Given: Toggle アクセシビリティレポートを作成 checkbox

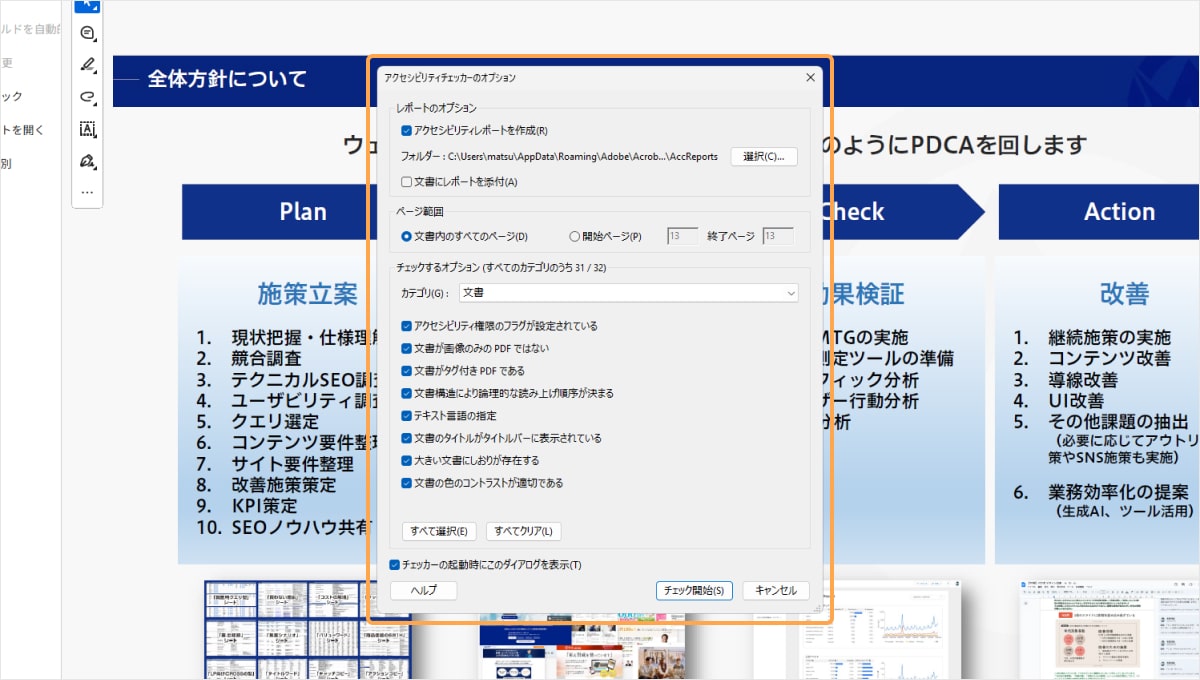Looking at the screenshot, I should point(406,130).
